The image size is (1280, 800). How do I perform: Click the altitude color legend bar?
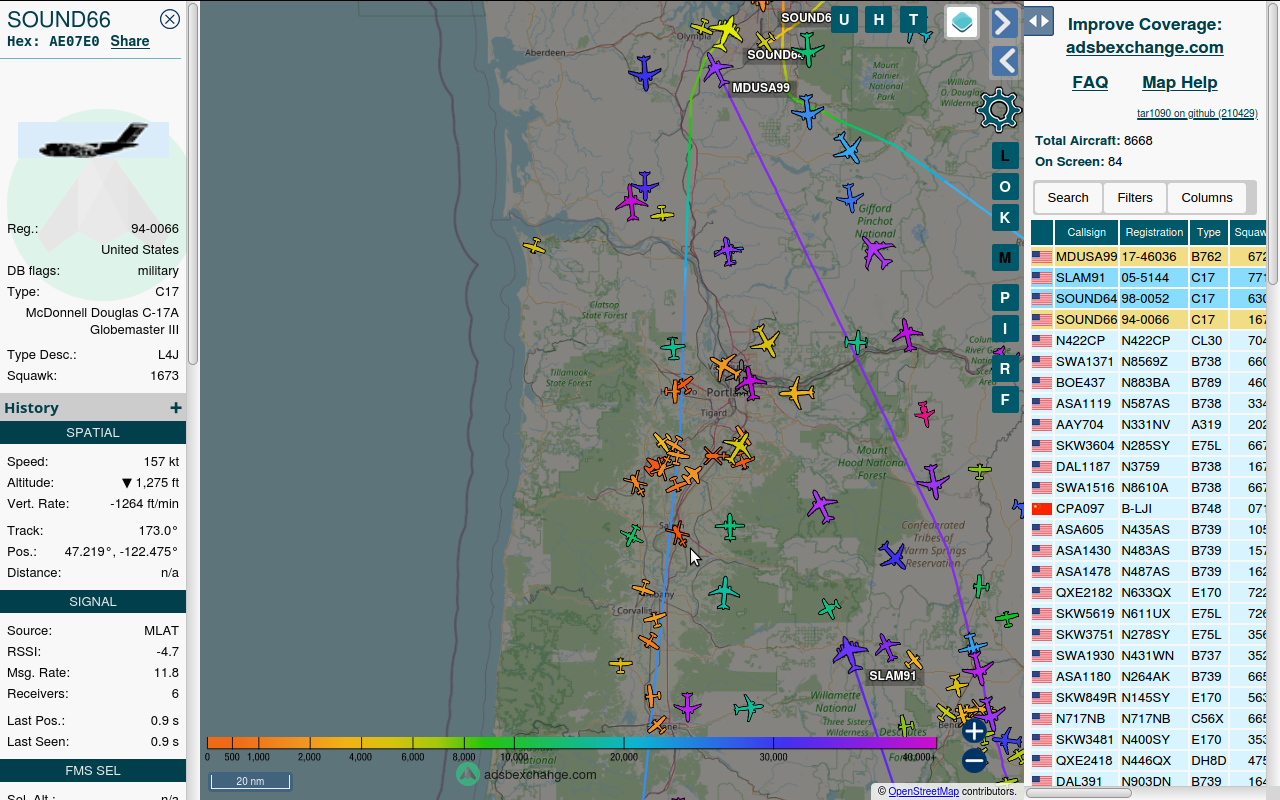coord(571,743)
